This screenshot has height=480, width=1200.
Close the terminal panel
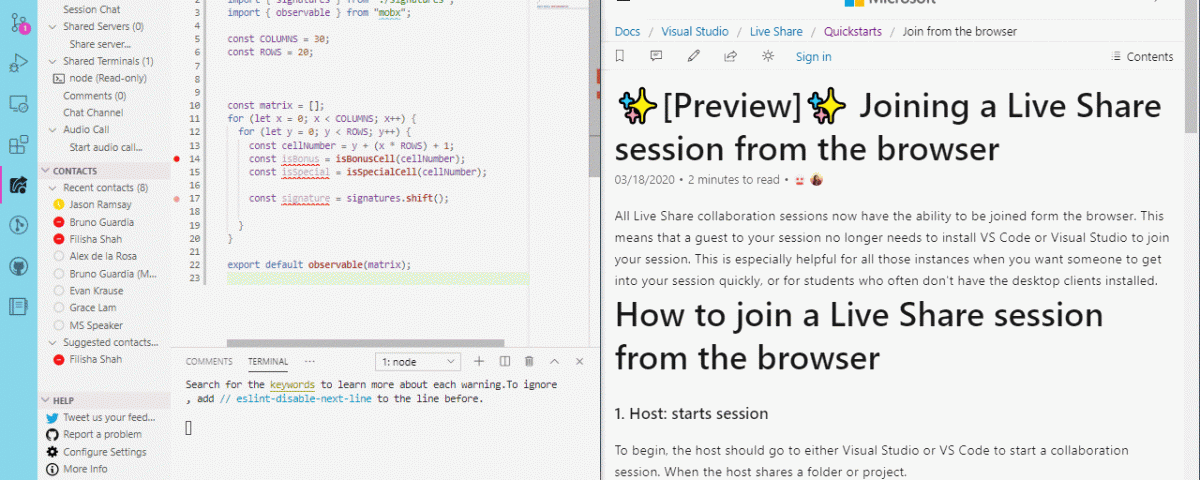pos(580,361)
